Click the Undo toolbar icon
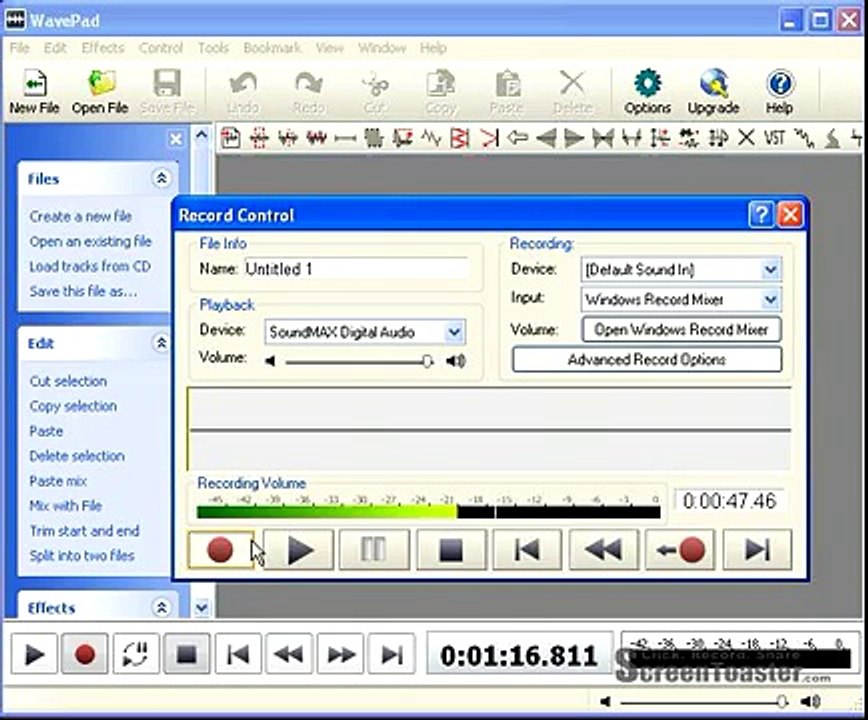The height and width of the screenshot is (720, 868). (x=243, y=91)
